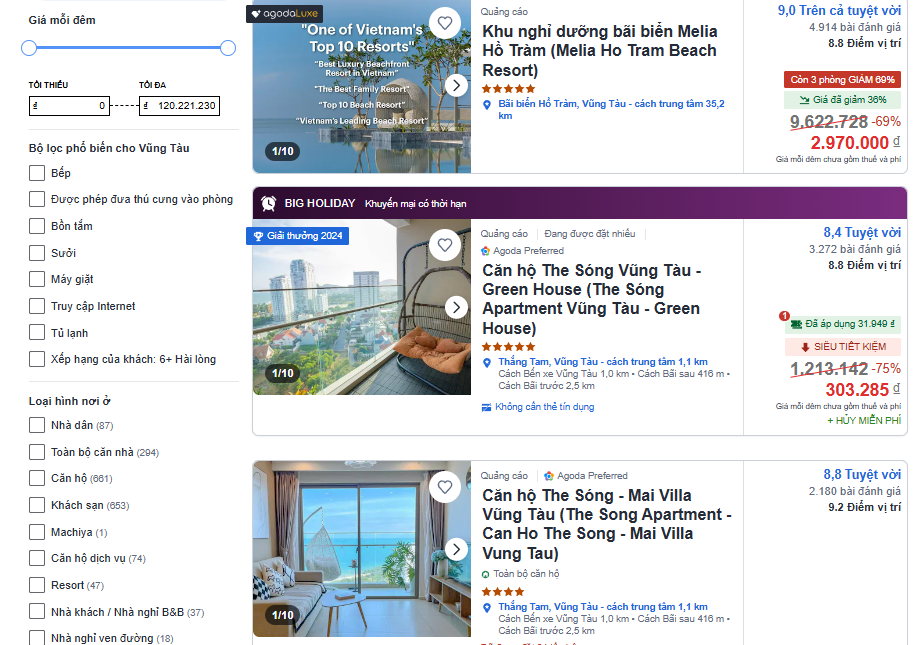
Task: Click map pin icon beside Bãi biển Hồ Tràm
Action: pyautogui.click(x=487, y=104)
